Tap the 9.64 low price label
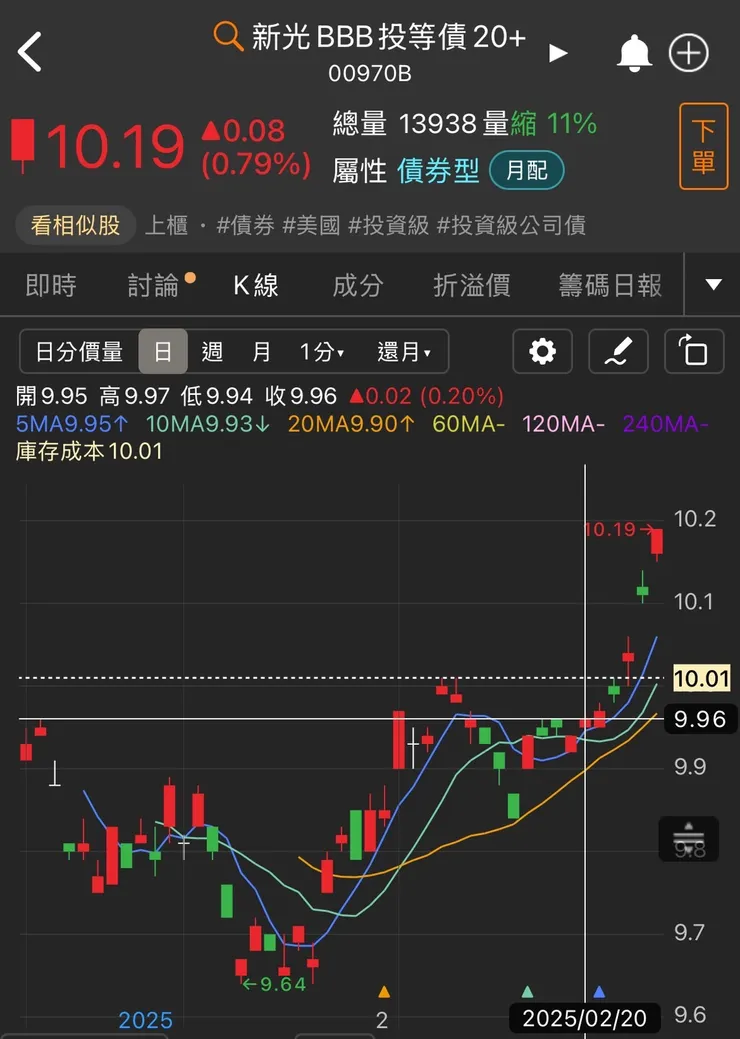Screen dimensions: 740x1039 pos(274,984)
